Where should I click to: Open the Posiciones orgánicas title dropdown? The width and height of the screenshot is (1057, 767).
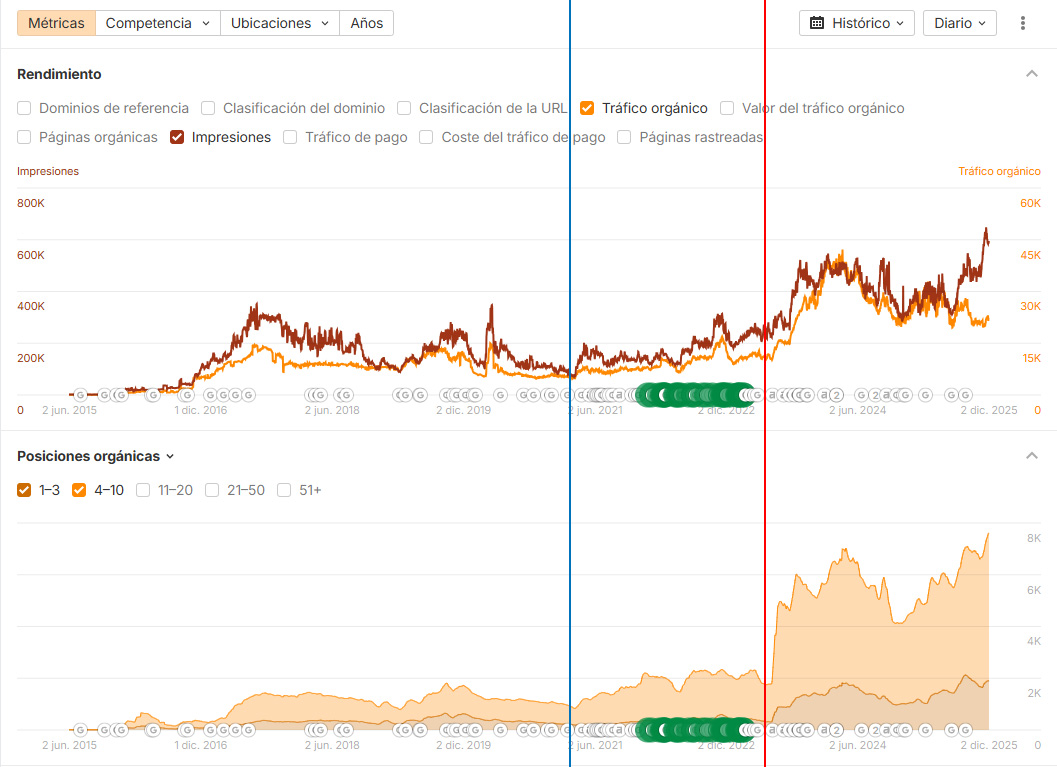point(96,456)
